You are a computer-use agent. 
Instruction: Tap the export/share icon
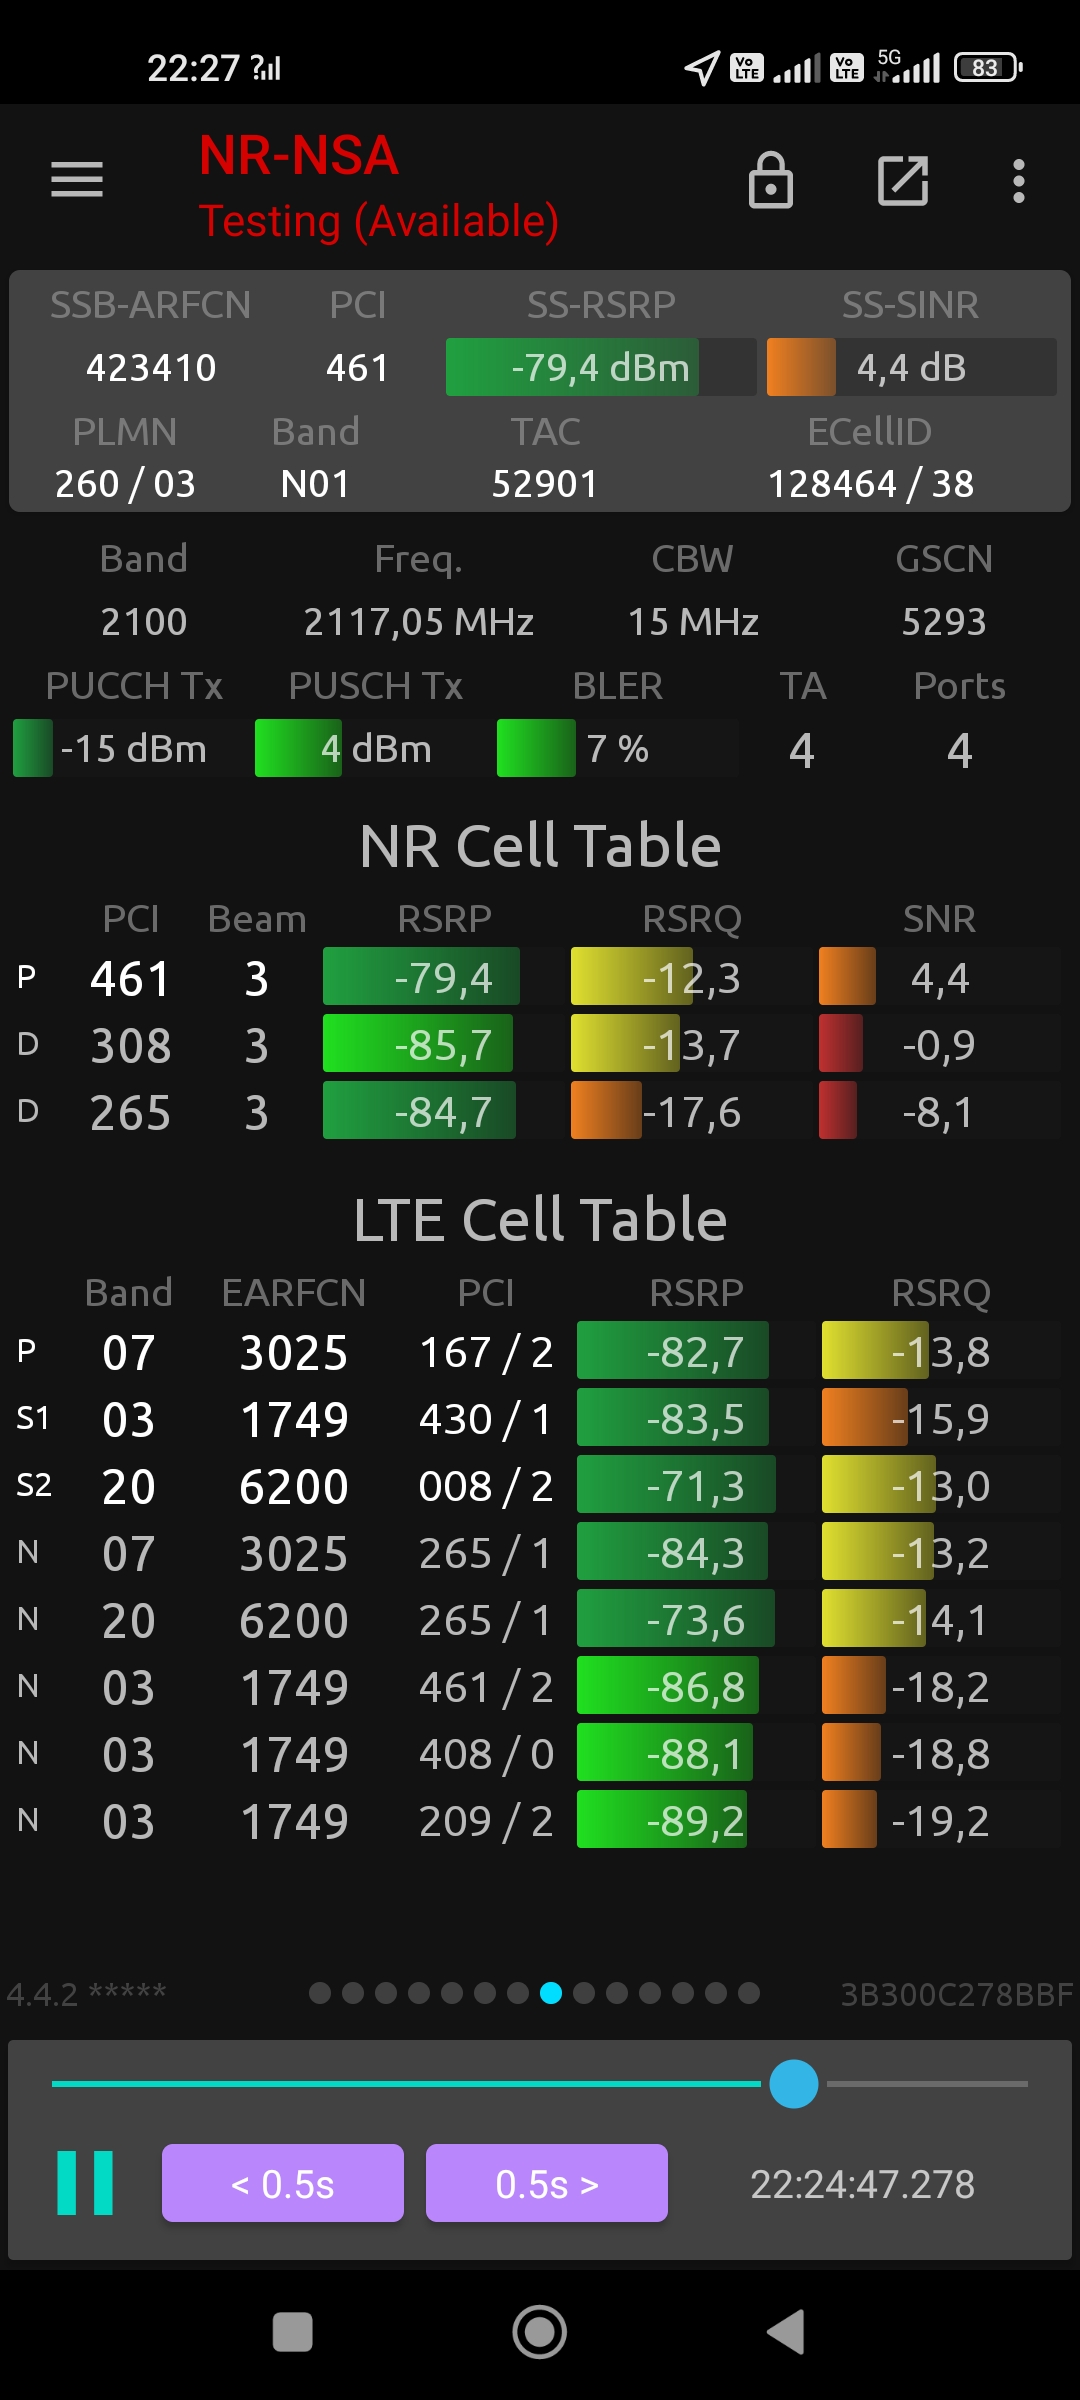(x=902, y=181)
